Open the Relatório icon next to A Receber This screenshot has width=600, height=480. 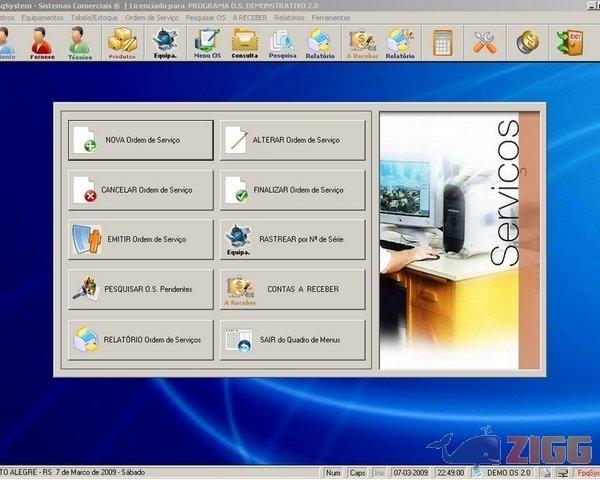coord(400,43)
